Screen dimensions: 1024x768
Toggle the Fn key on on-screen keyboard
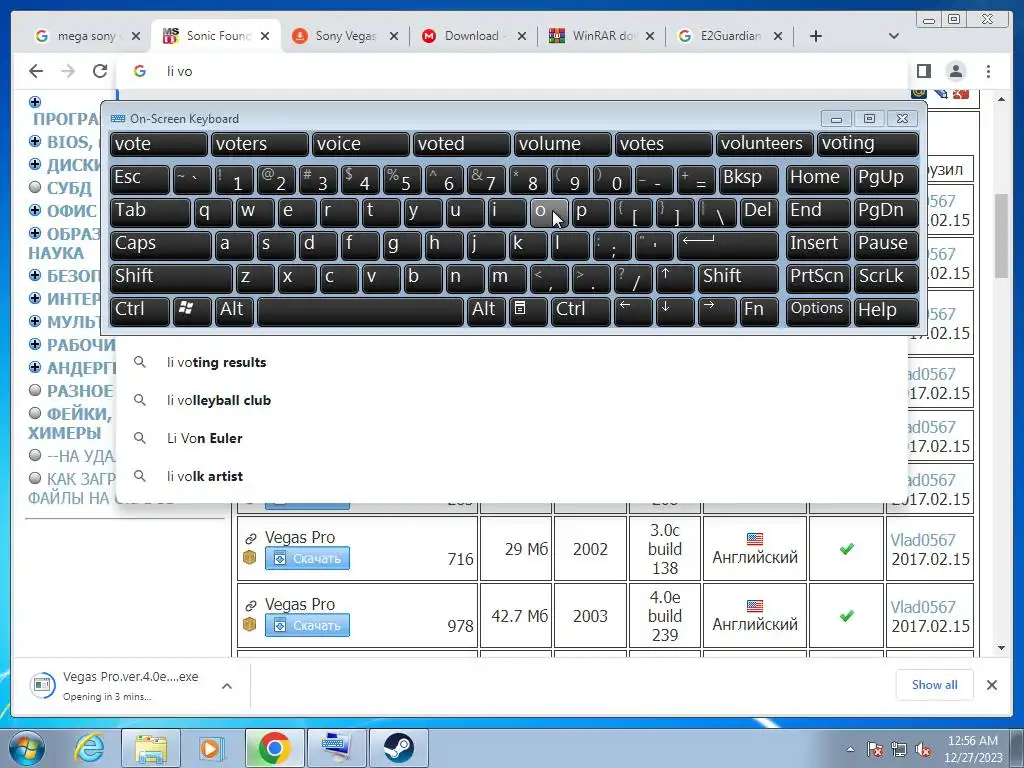point(760,310)
